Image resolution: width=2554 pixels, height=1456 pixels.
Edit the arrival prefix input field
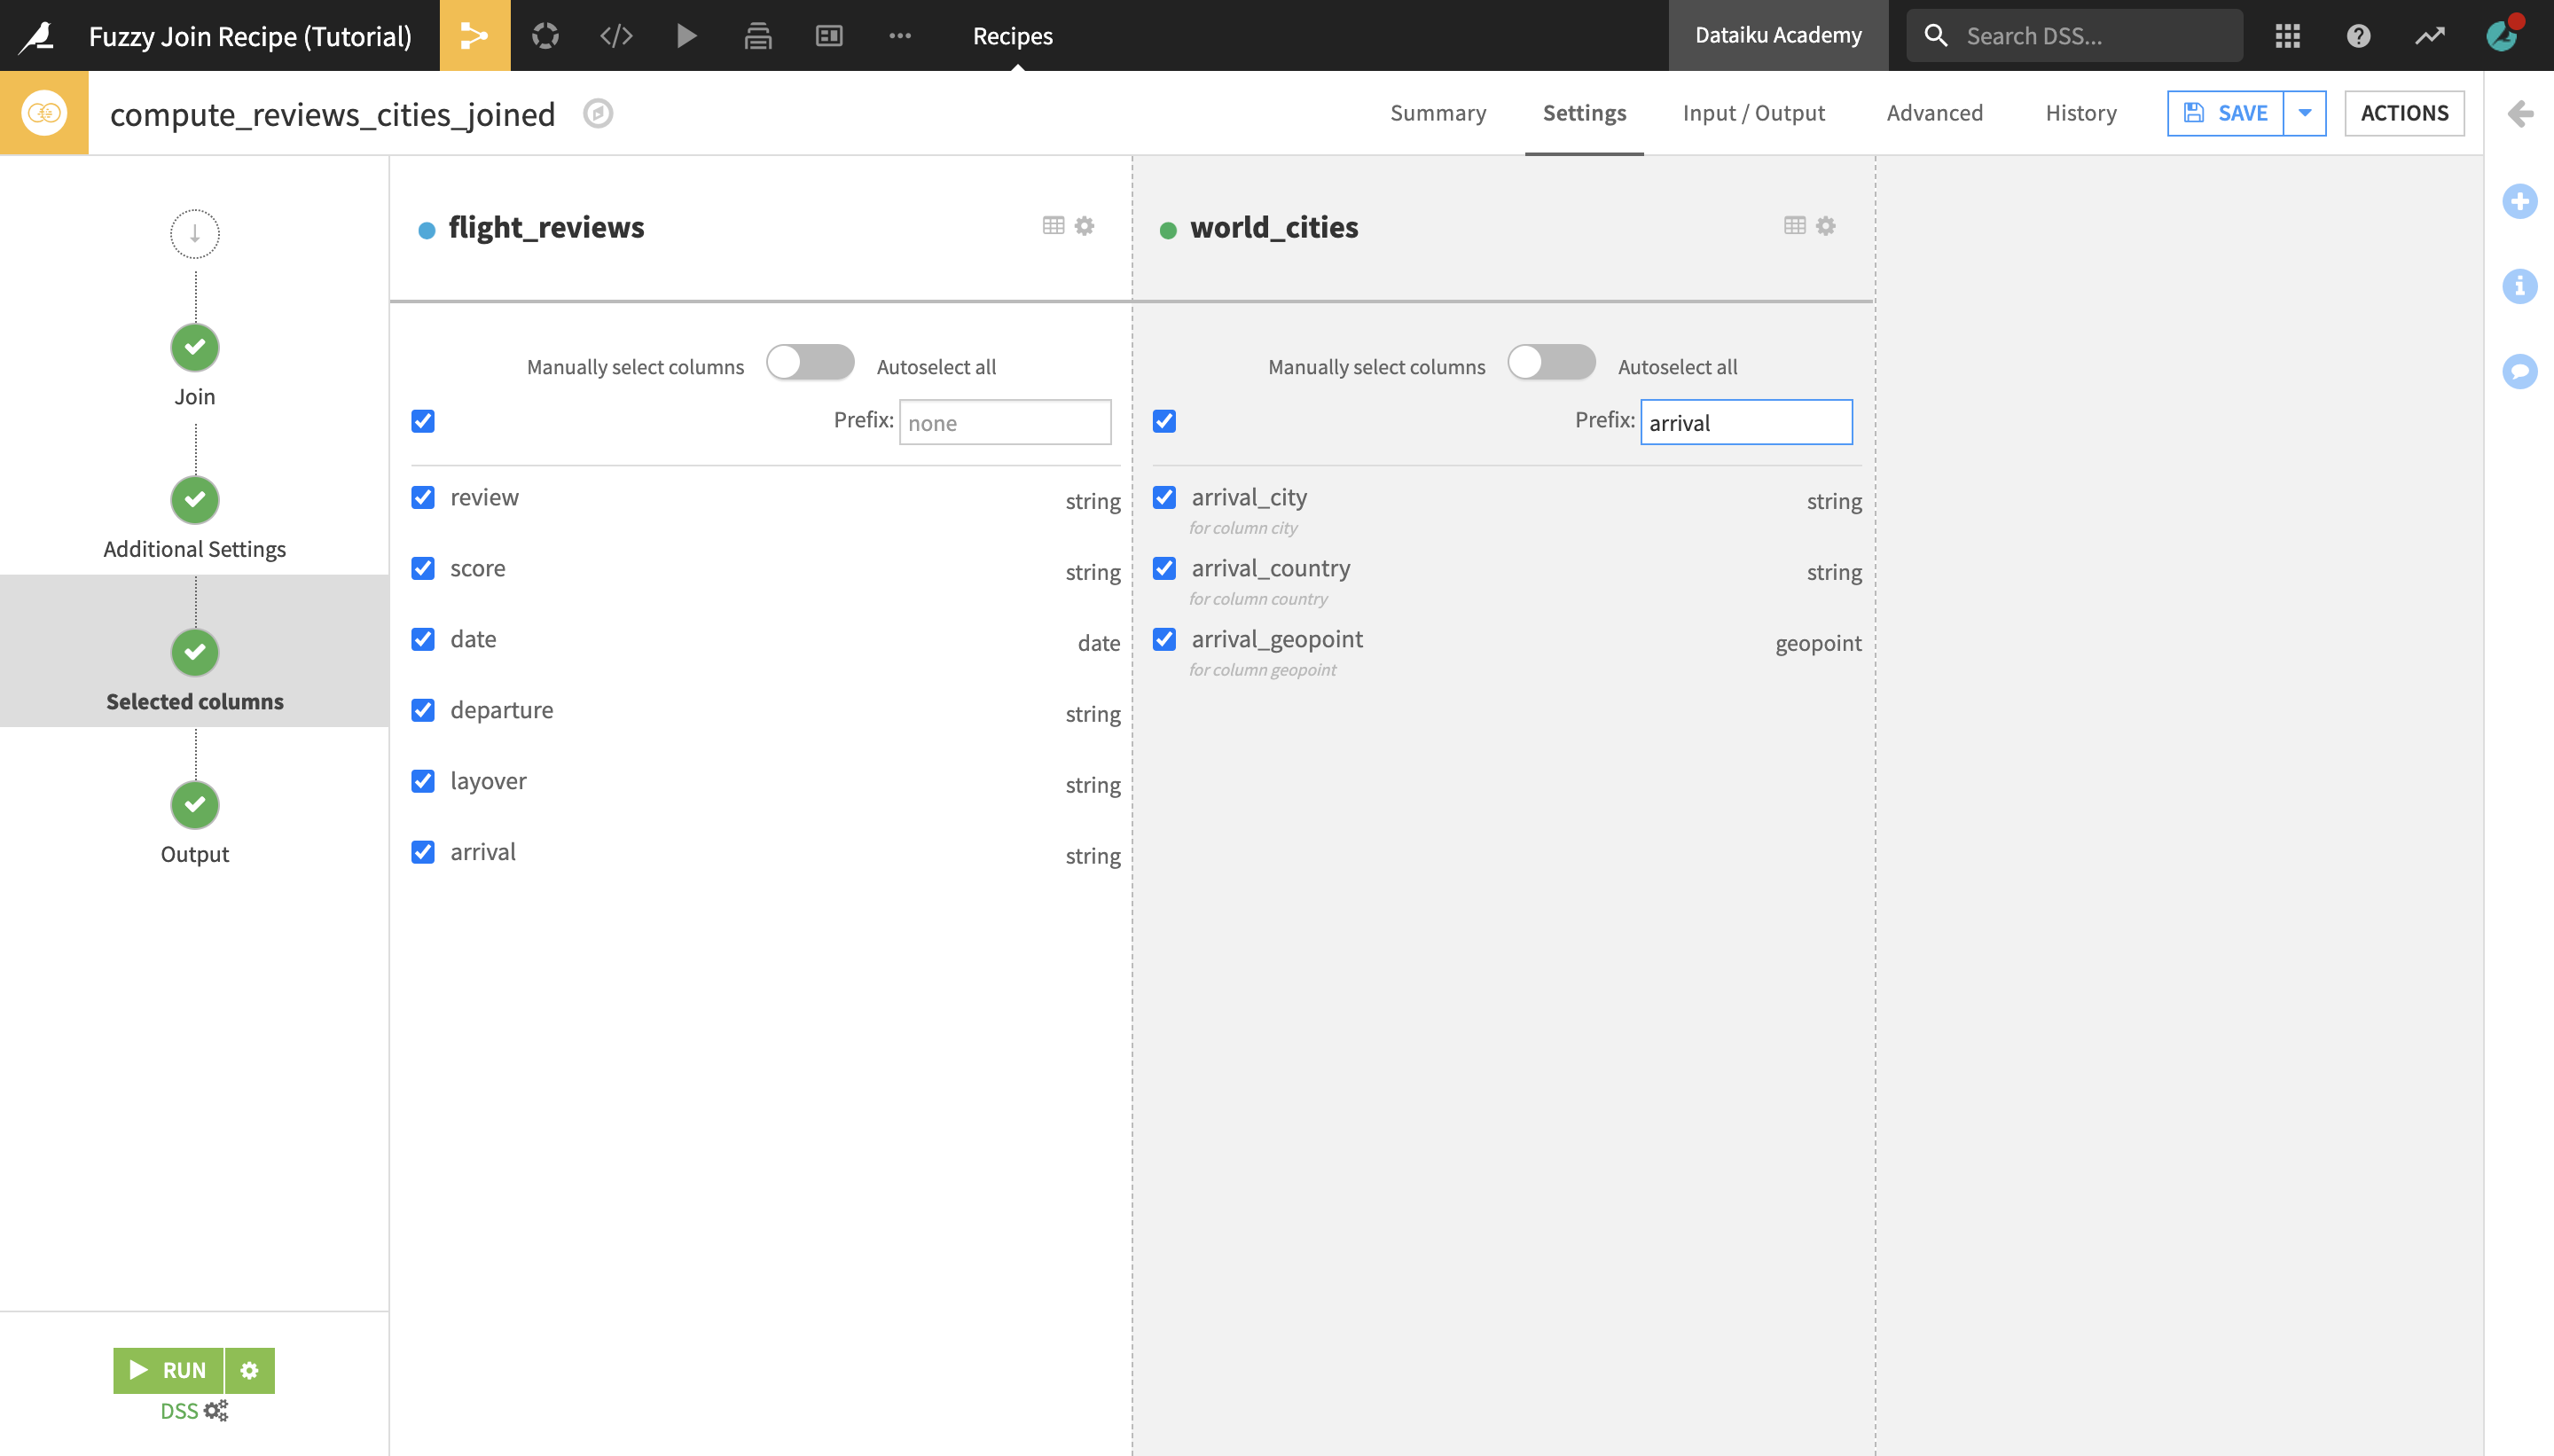click(x=1743, y=421)
